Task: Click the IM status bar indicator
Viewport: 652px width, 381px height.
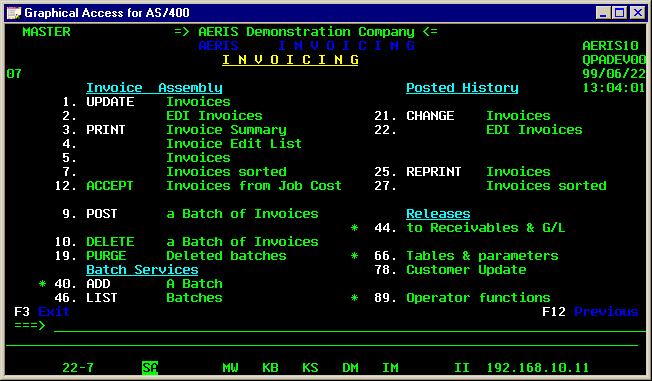Action: 390,368
